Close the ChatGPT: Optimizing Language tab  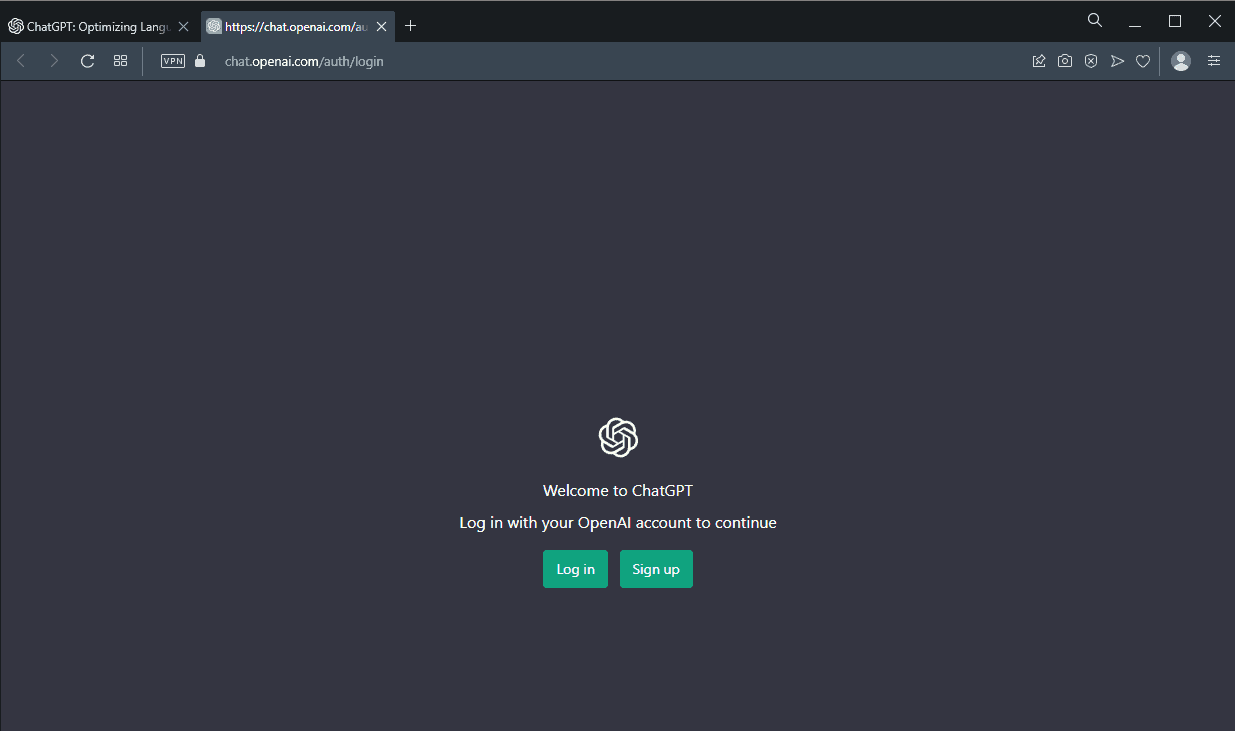pyautogui.click(x=183, y=26)
